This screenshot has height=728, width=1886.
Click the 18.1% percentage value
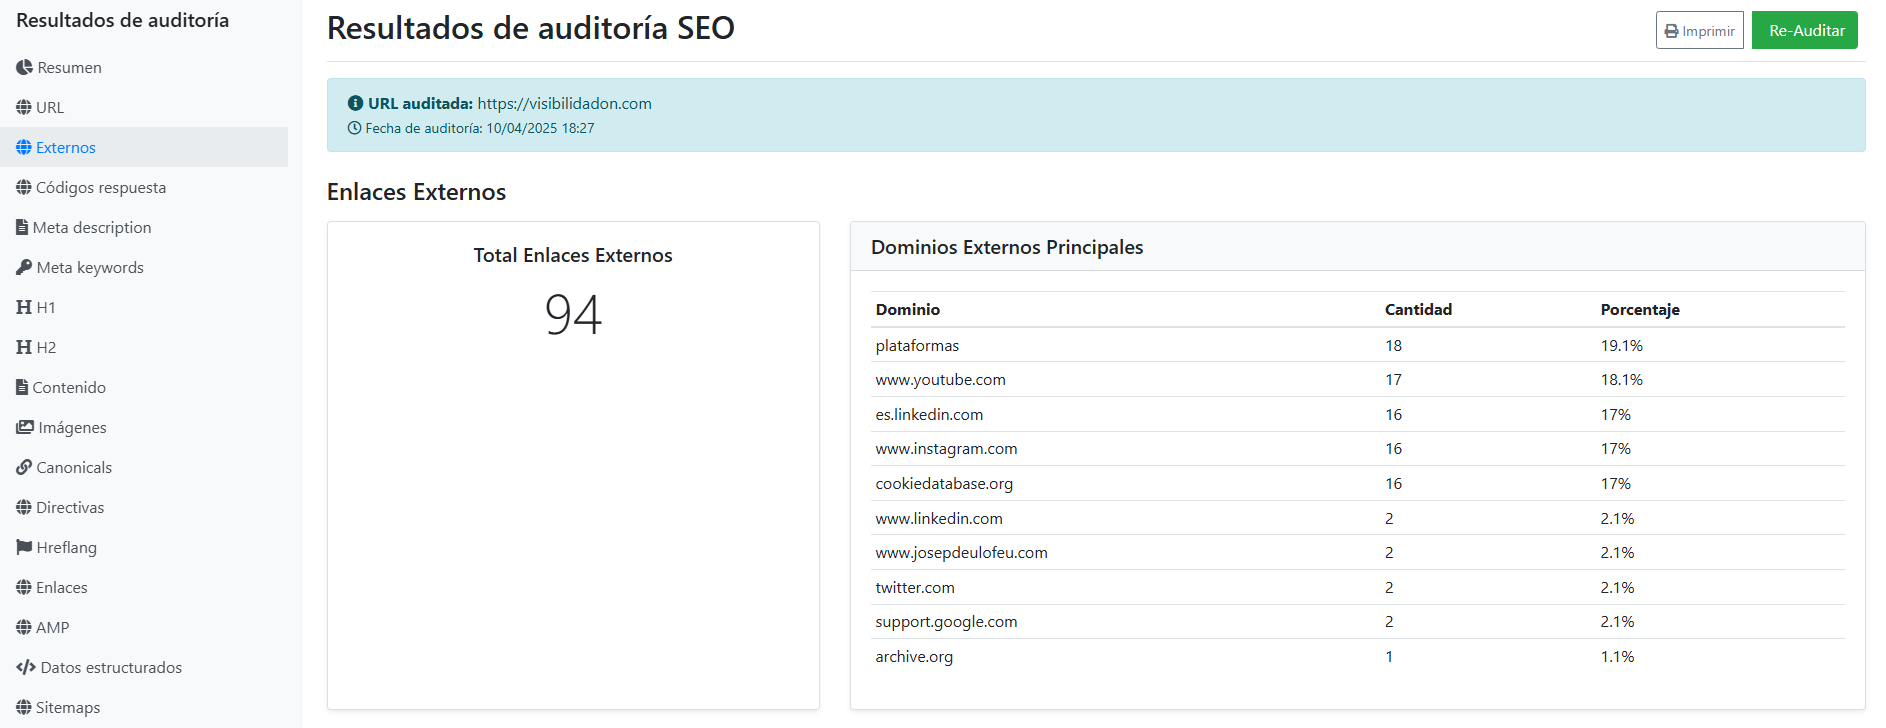pos(1621,380)
